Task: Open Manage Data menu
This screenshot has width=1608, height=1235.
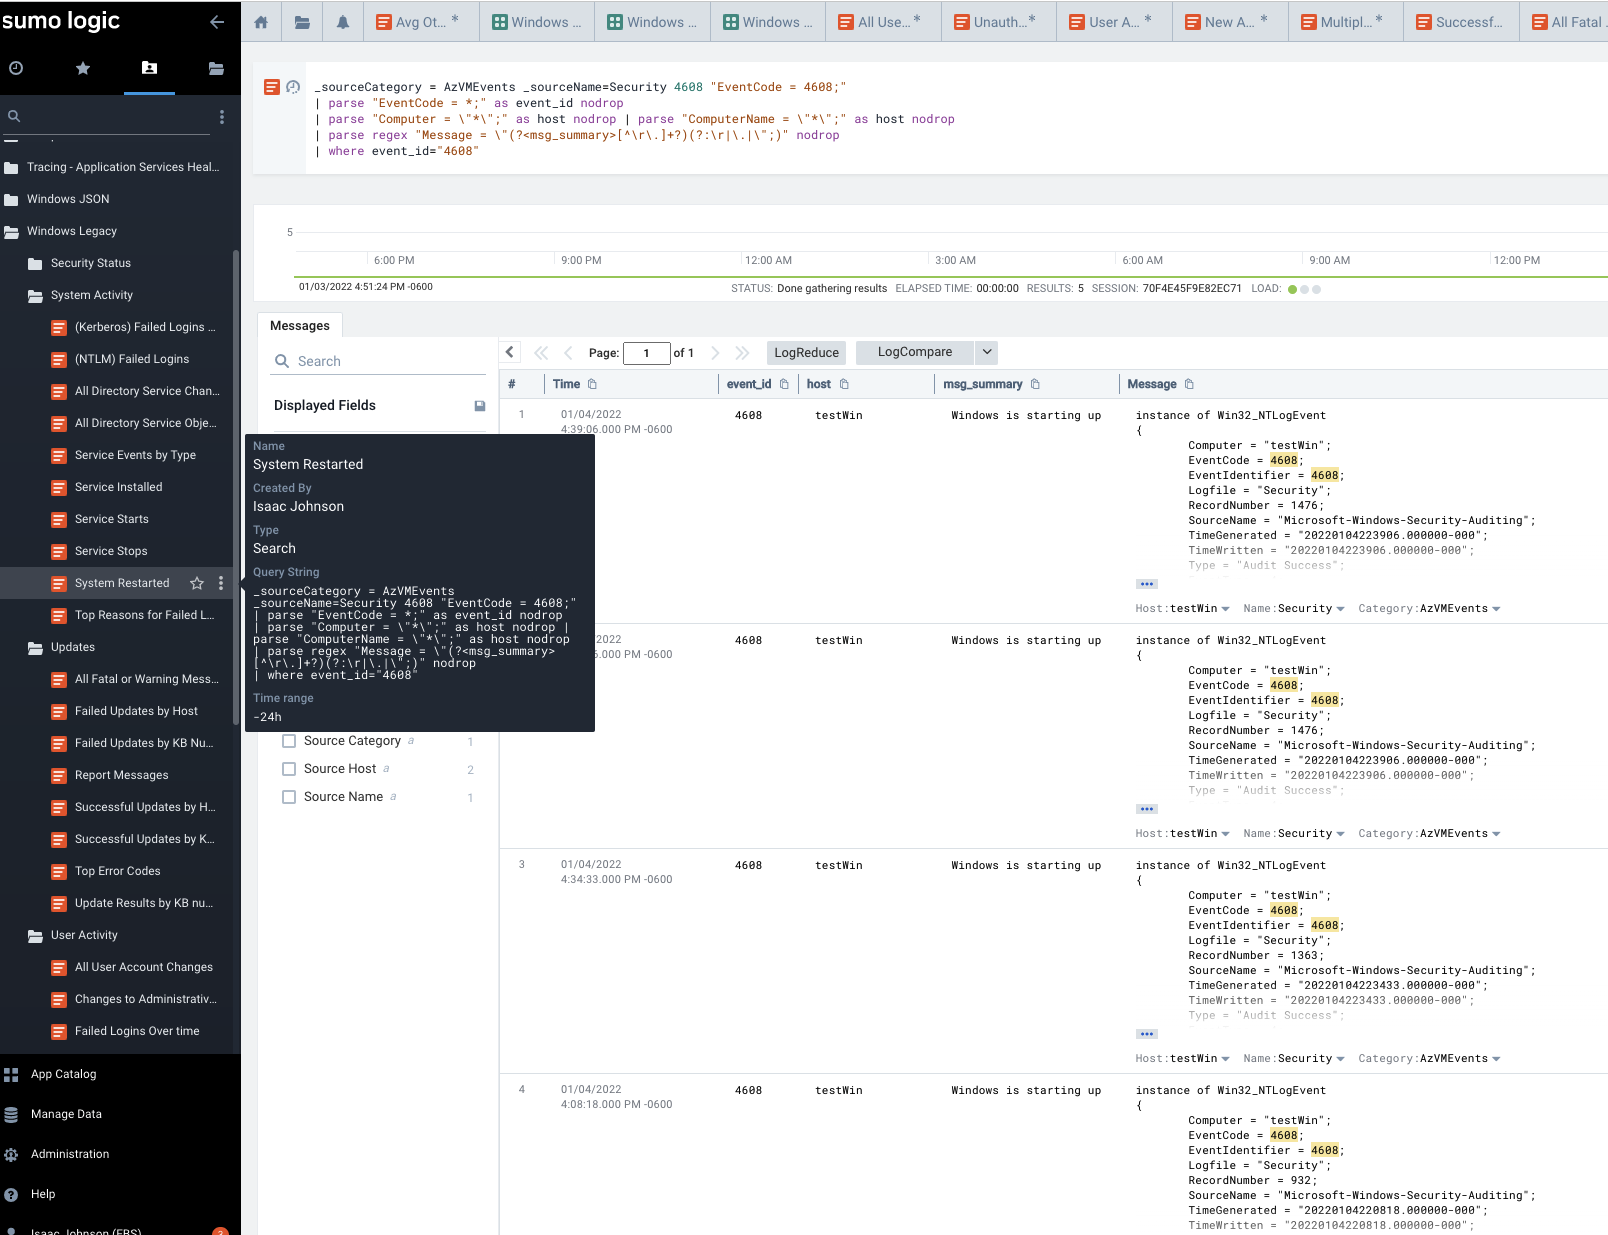Action: [66, 1114]
